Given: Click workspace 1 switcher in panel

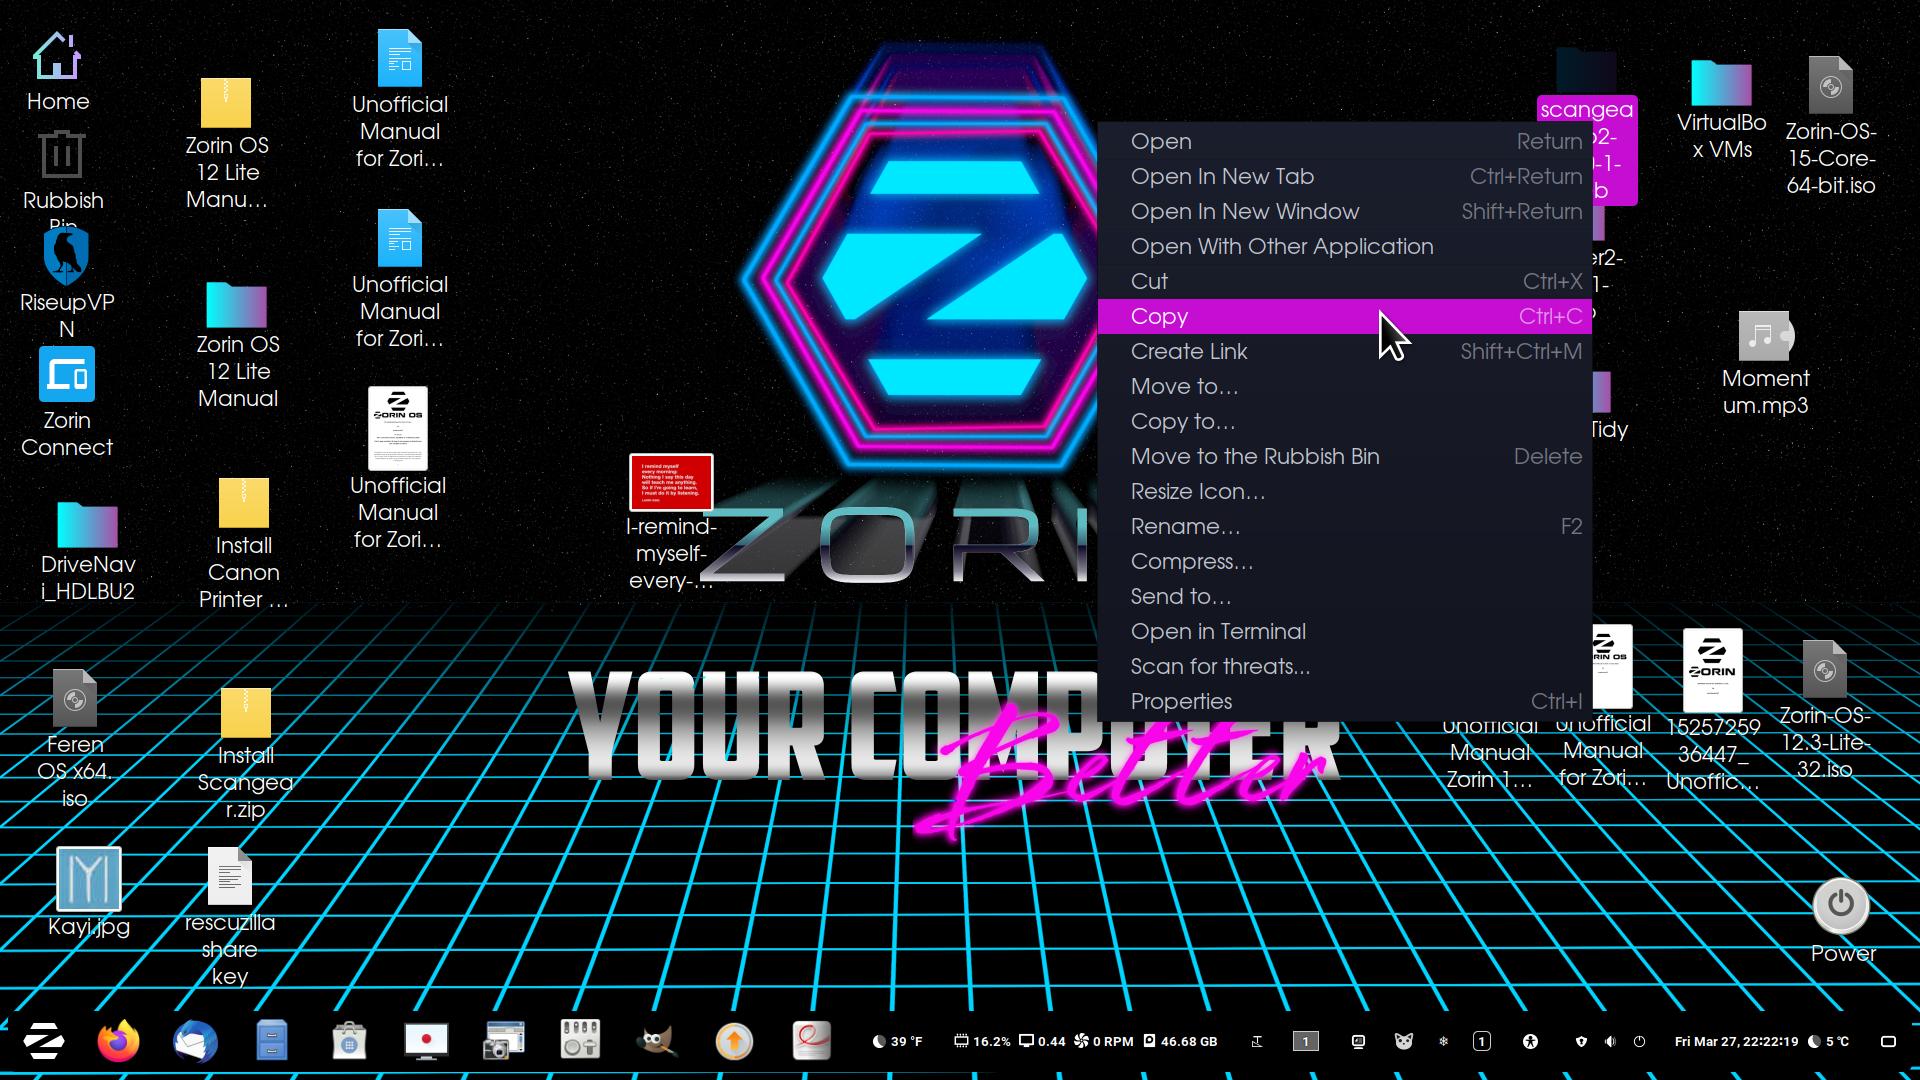Looking at the screenshot, I should coord(1305,1041).
